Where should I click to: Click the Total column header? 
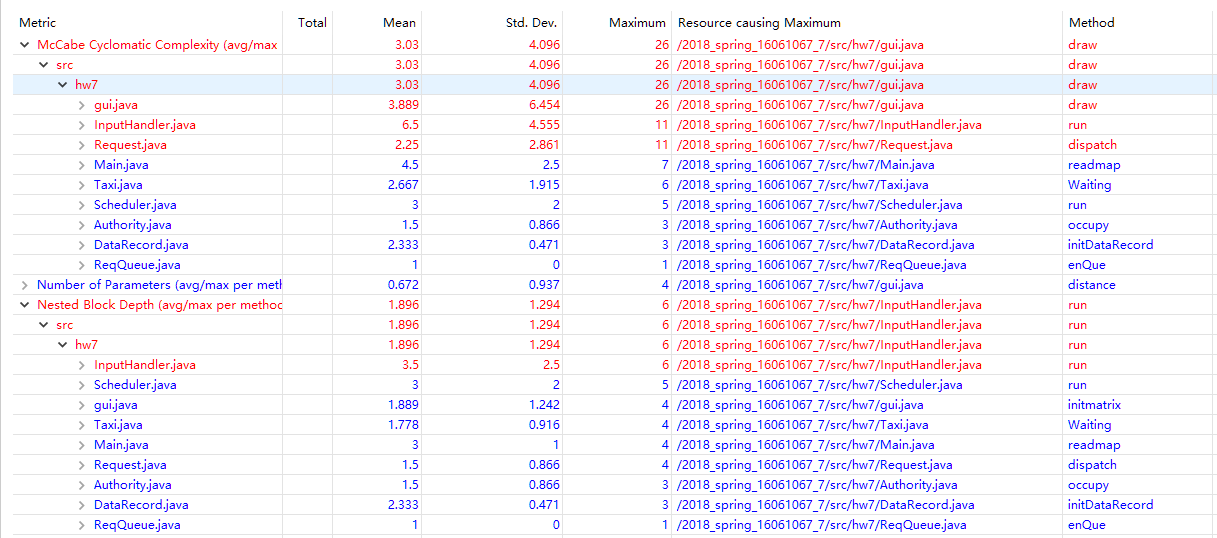pyautogui.click(x=312, y=22)
